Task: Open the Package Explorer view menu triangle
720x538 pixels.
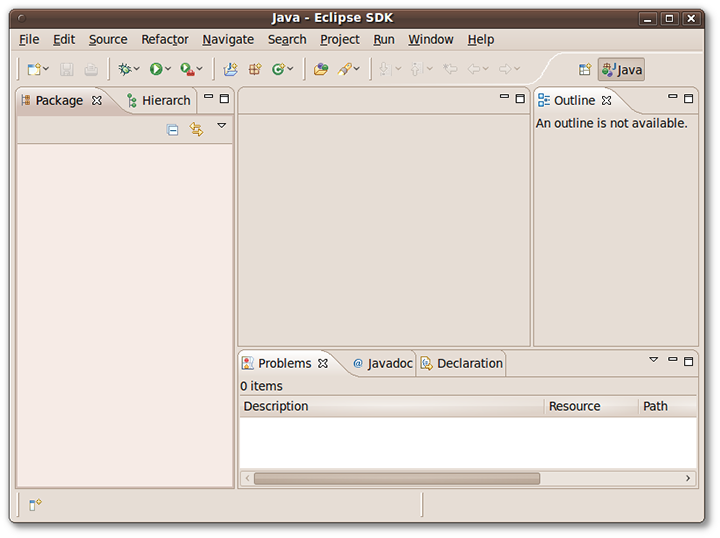Action: [221, 125]
